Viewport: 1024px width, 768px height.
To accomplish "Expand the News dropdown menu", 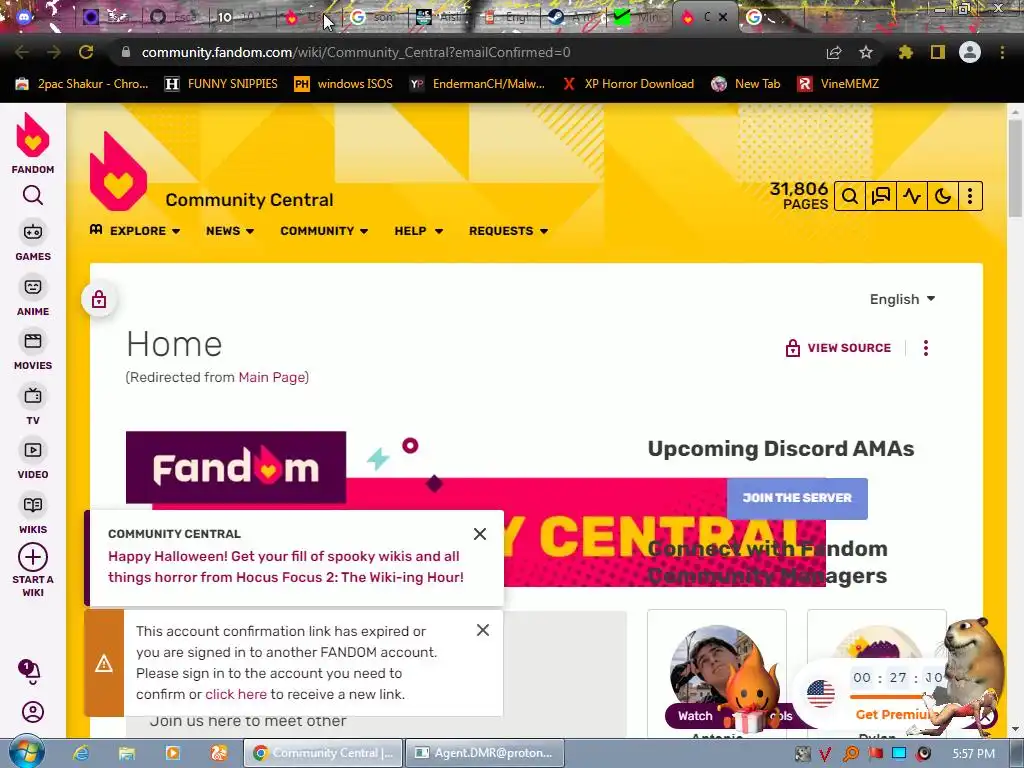I will click(230, 231).
